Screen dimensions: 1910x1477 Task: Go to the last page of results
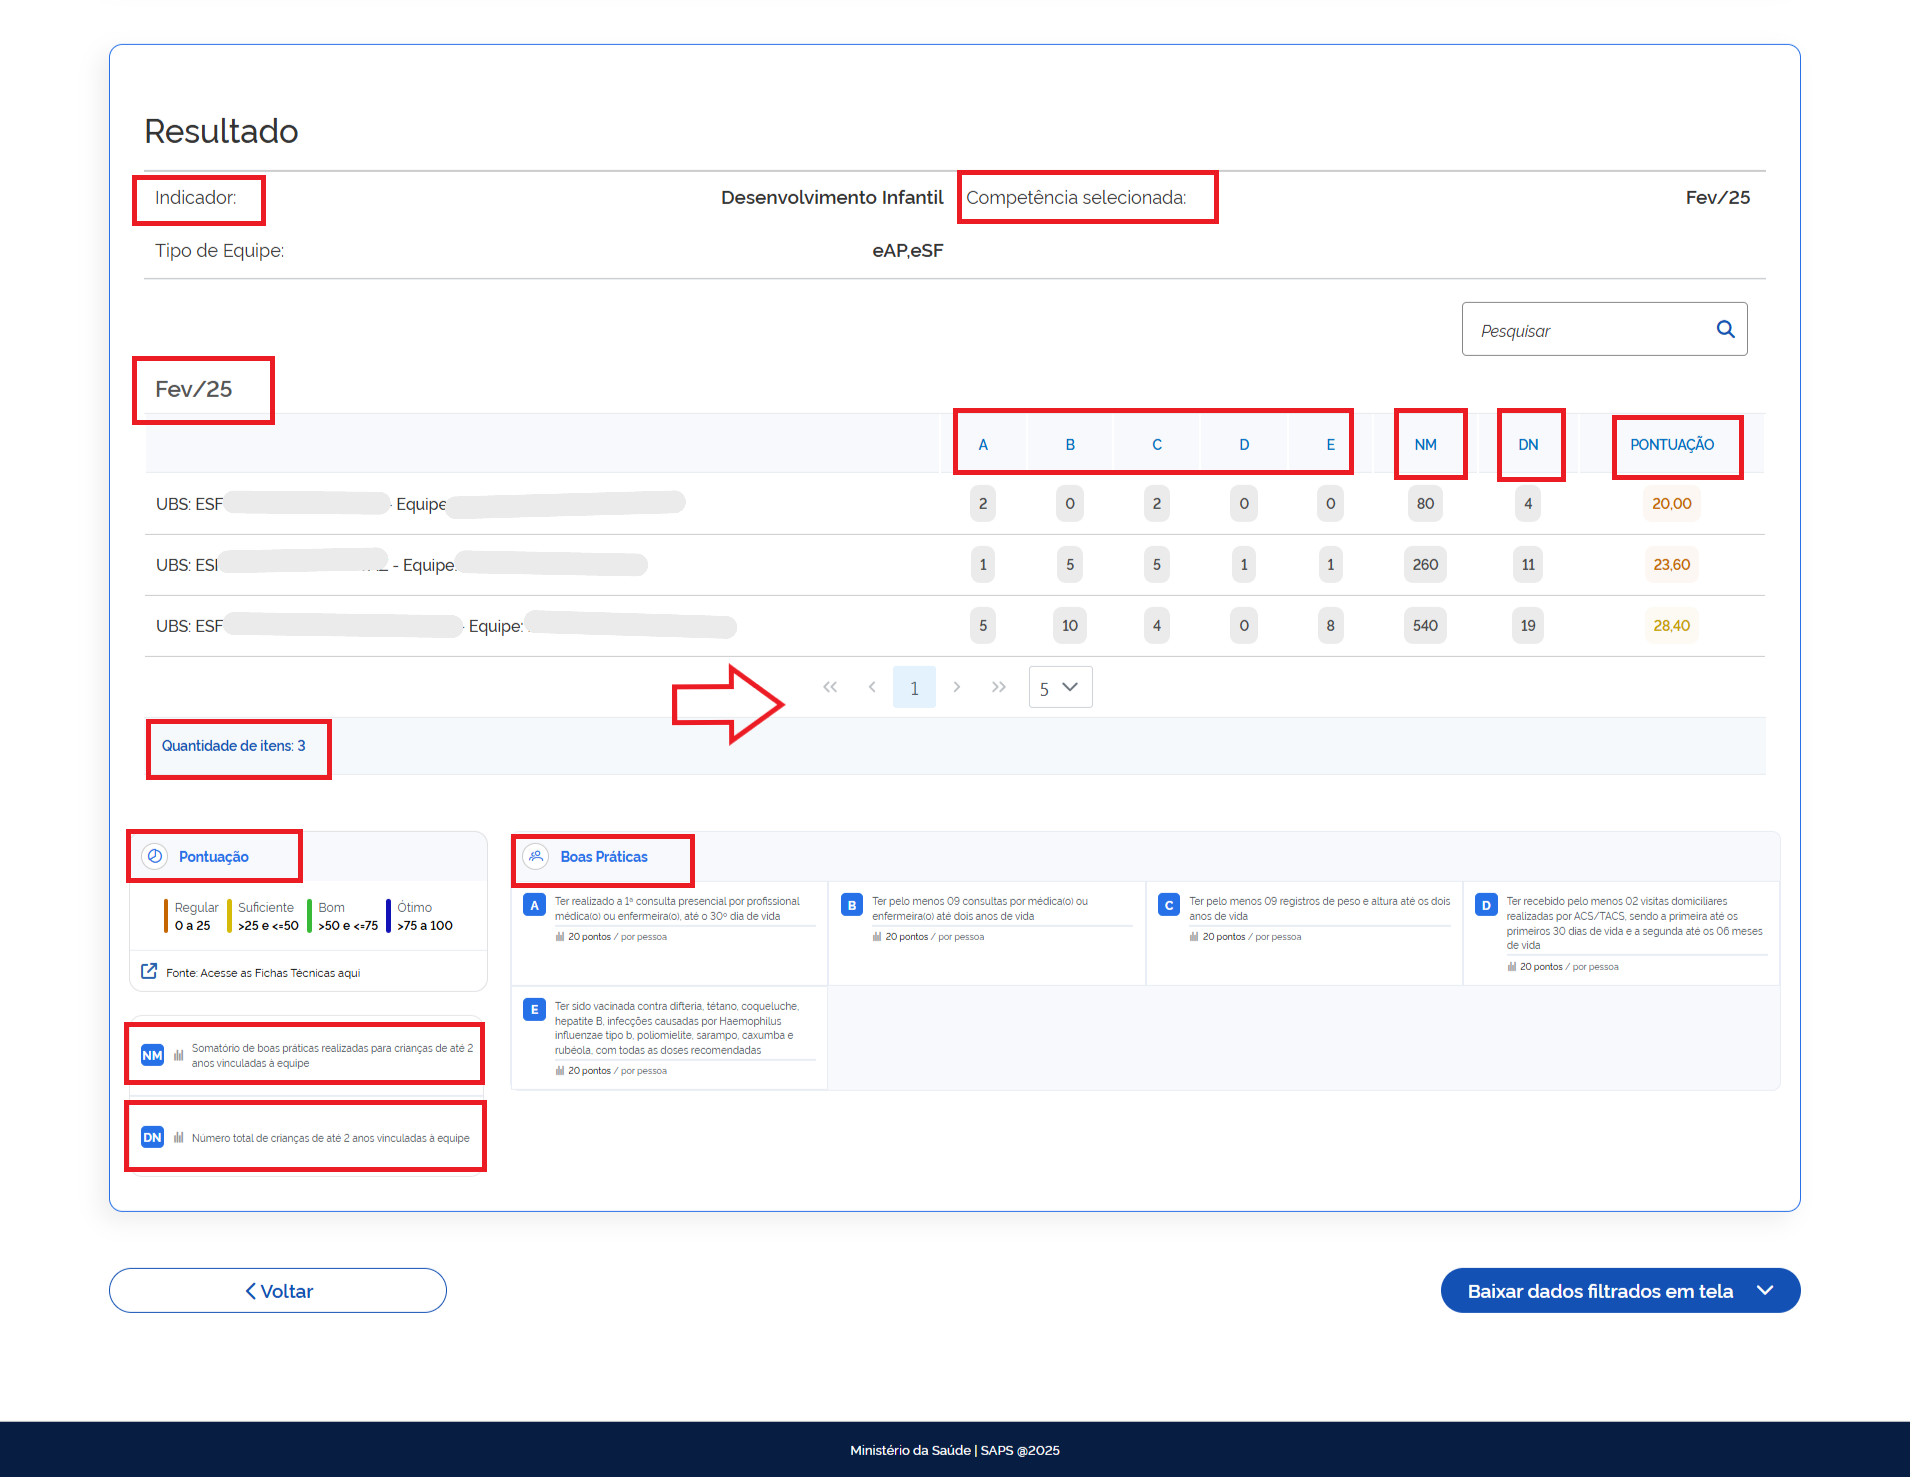(998, 687)
